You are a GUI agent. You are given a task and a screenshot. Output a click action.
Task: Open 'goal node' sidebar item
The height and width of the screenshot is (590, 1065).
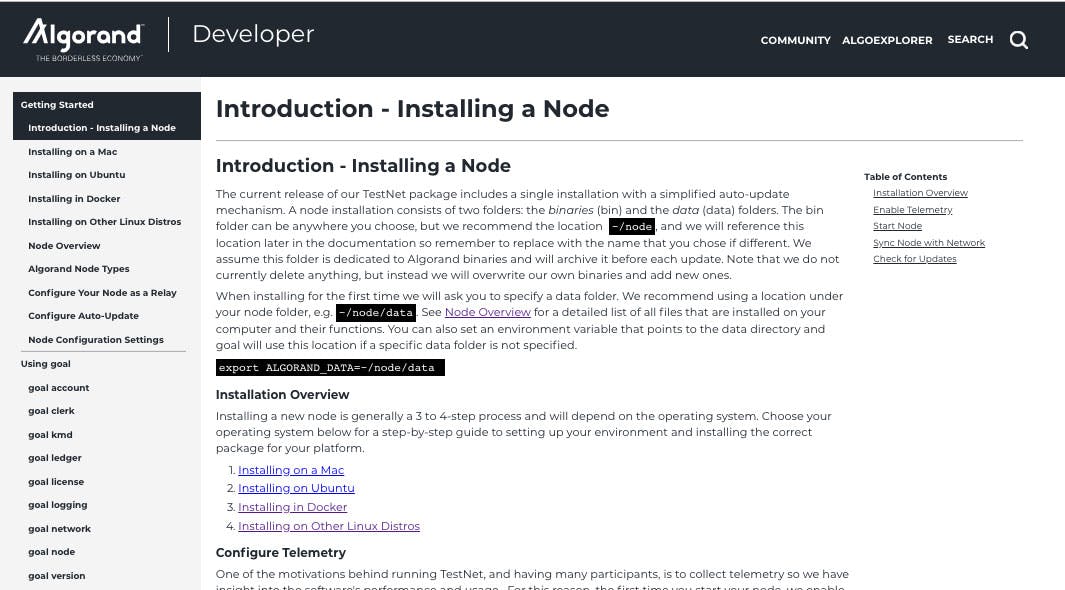click(52, 551)
